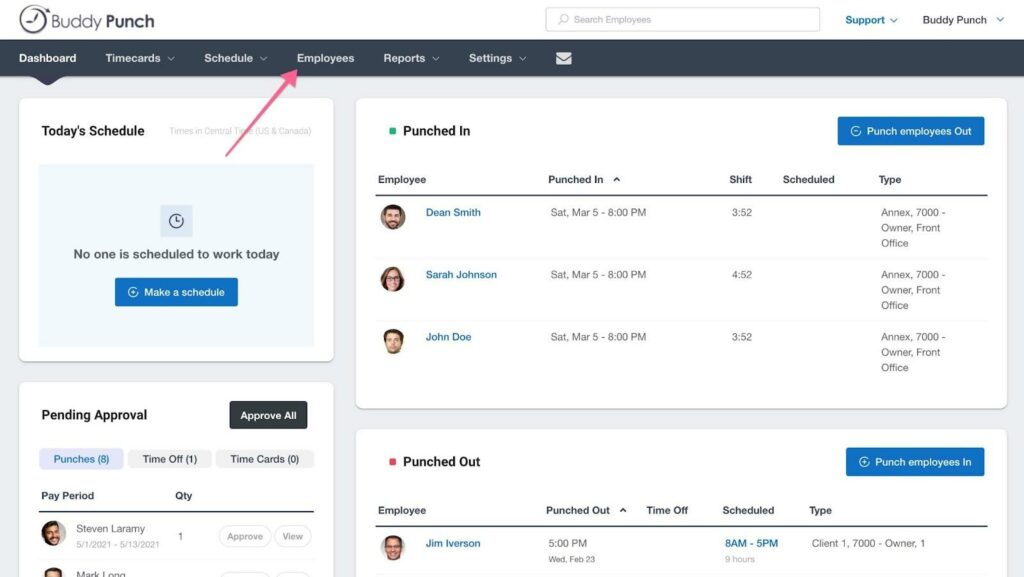Click the green Punched In status indicator
The image size is (1024, 577).
392,131
